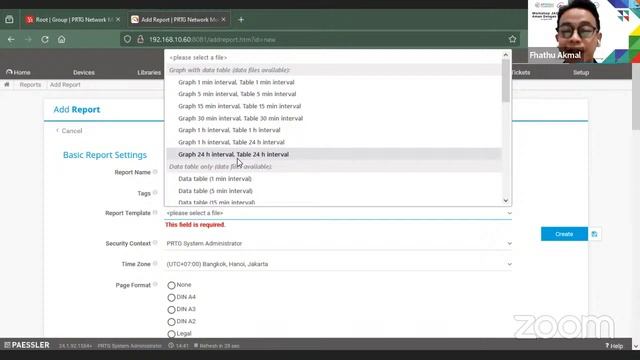Open the Libraries menu
Viewport: 640px width, 360px height.
(149, 72)
